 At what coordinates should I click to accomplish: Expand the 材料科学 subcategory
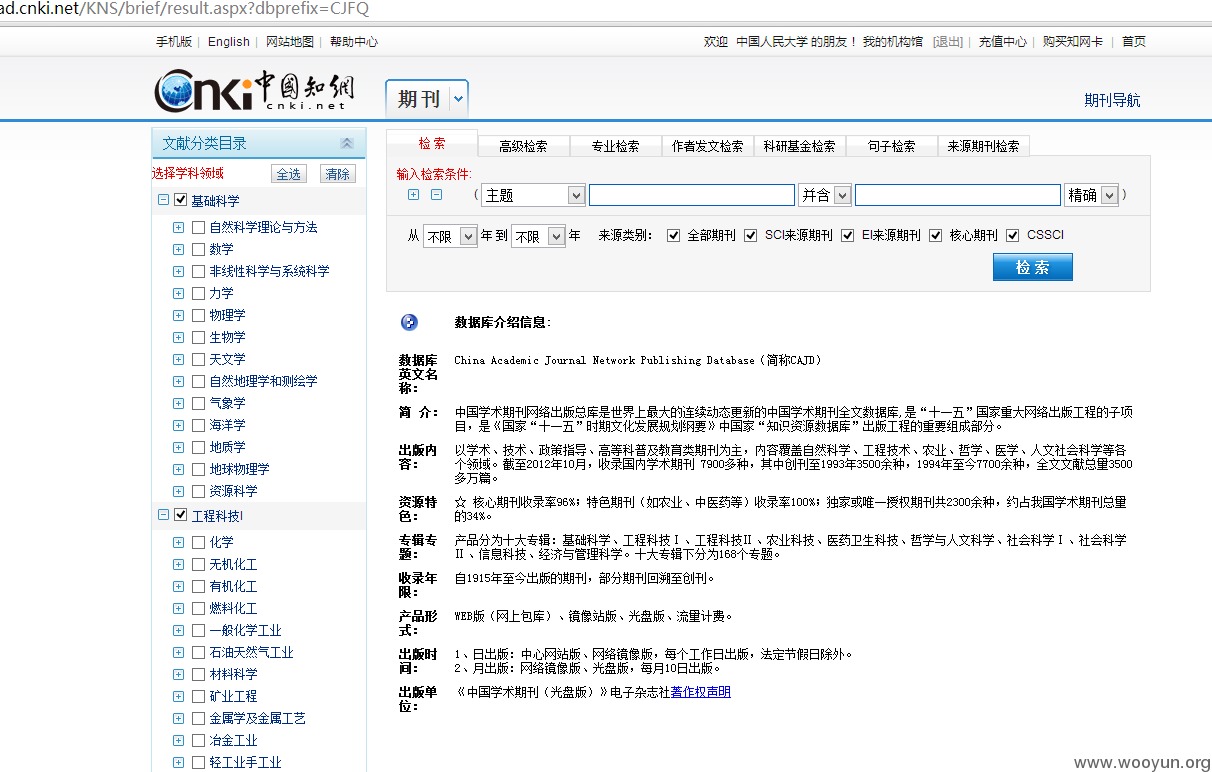[x=178, y=674]
